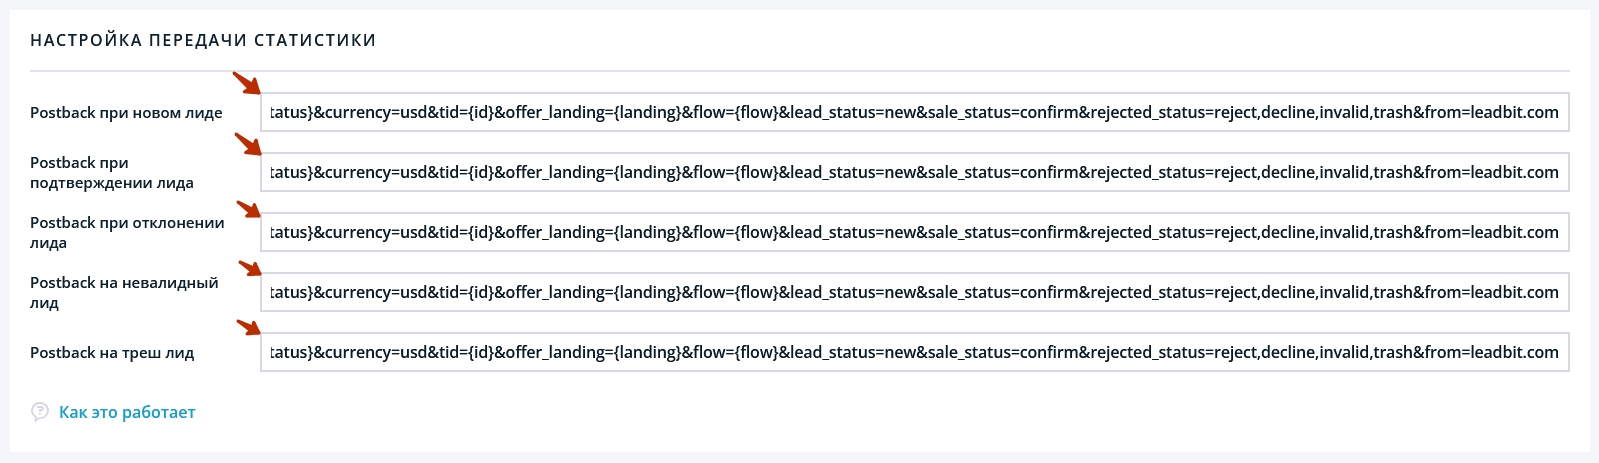Click the 'Postback при отклонении лида' label
The image size is (1599, 463).
[x=127, y=232]
